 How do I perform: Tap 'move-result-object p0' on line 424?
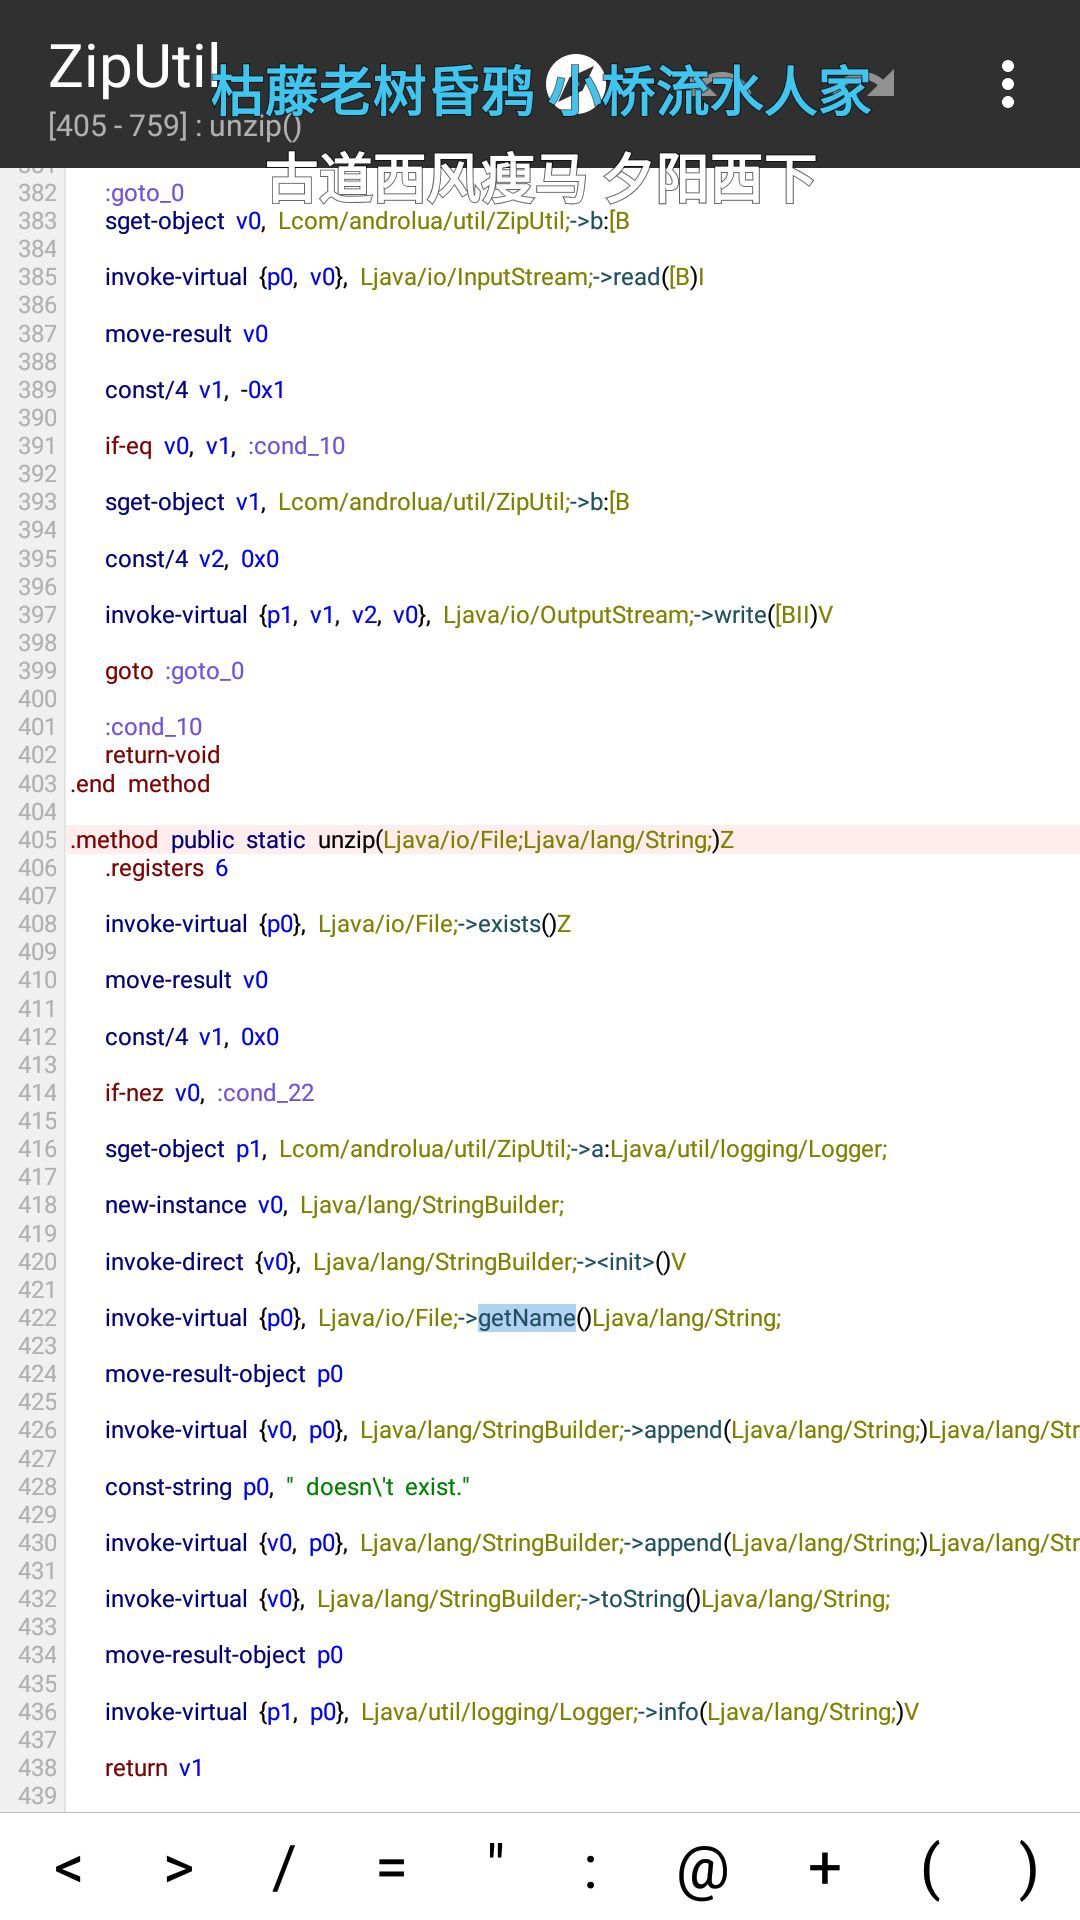click(x=224, y=1374)
